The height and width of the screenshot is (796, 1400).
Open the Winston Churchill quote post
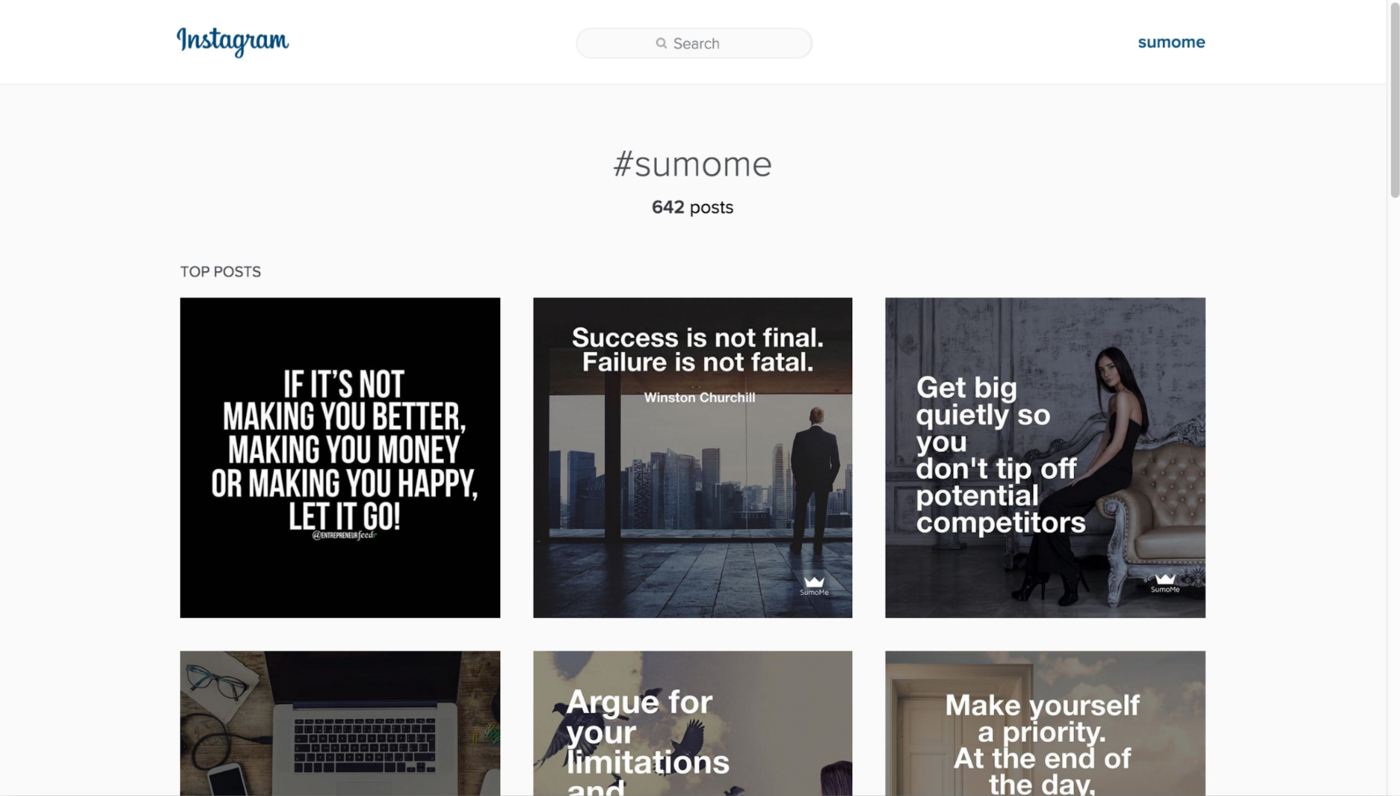692,457
